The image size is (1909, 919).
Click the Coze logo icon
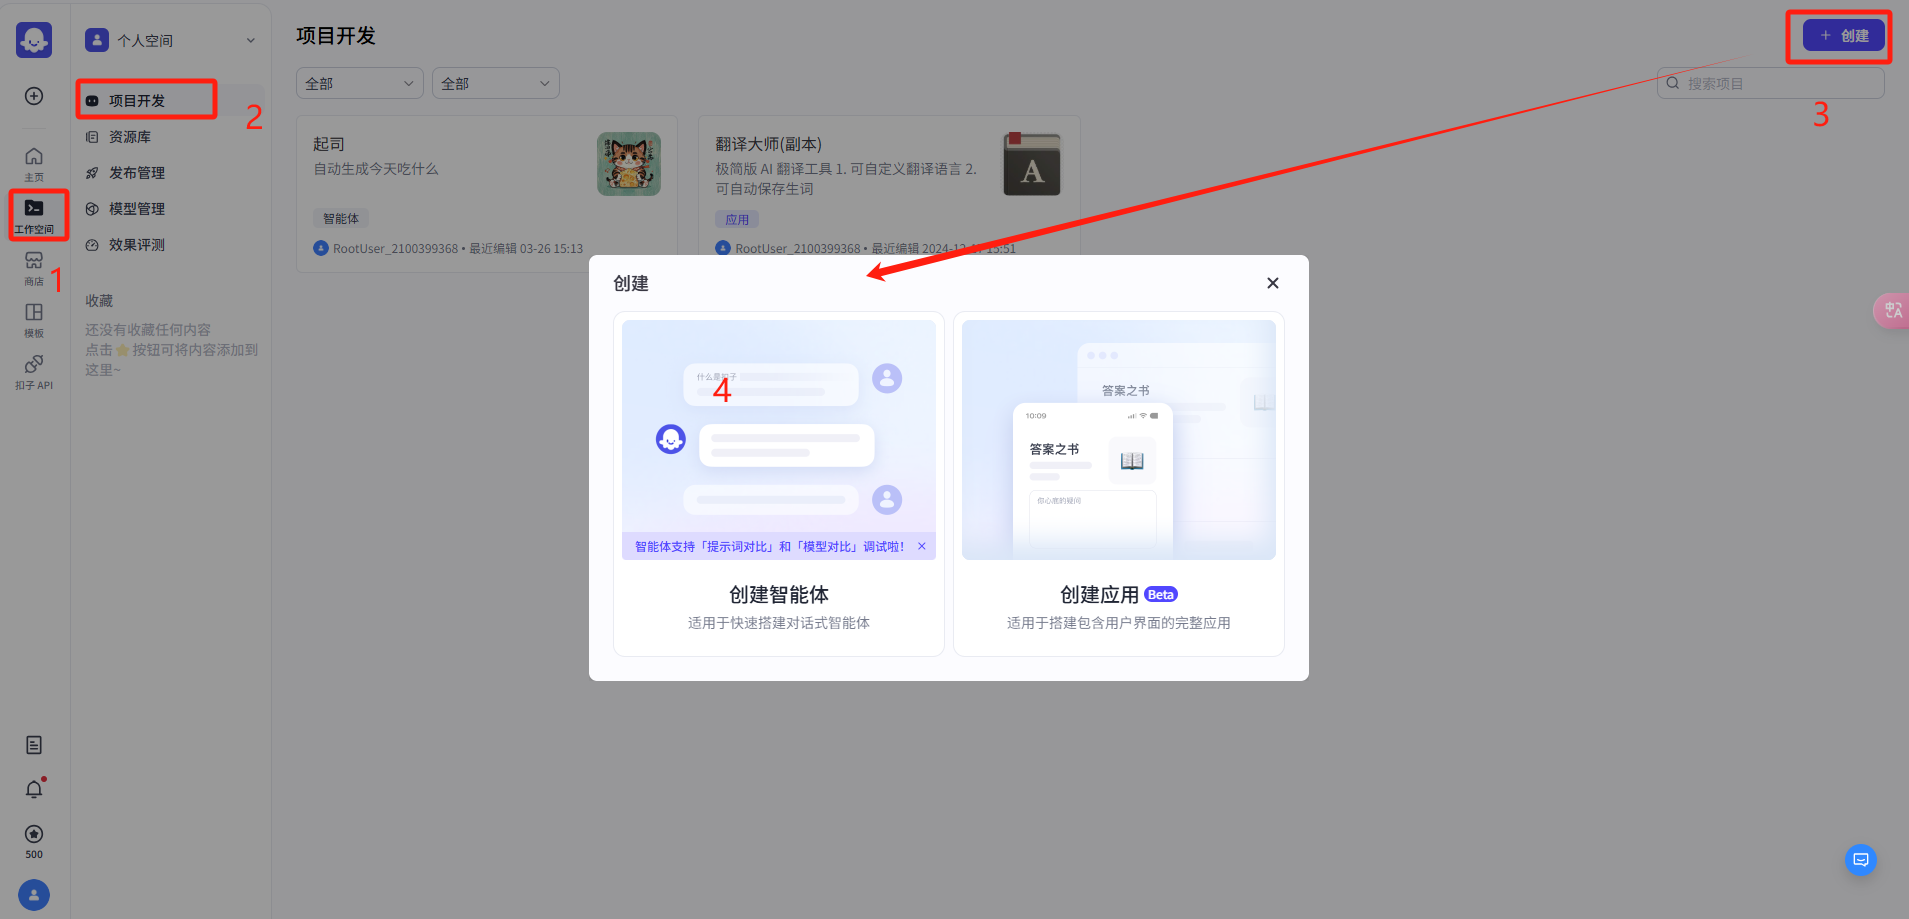click(x=34, y=40)
